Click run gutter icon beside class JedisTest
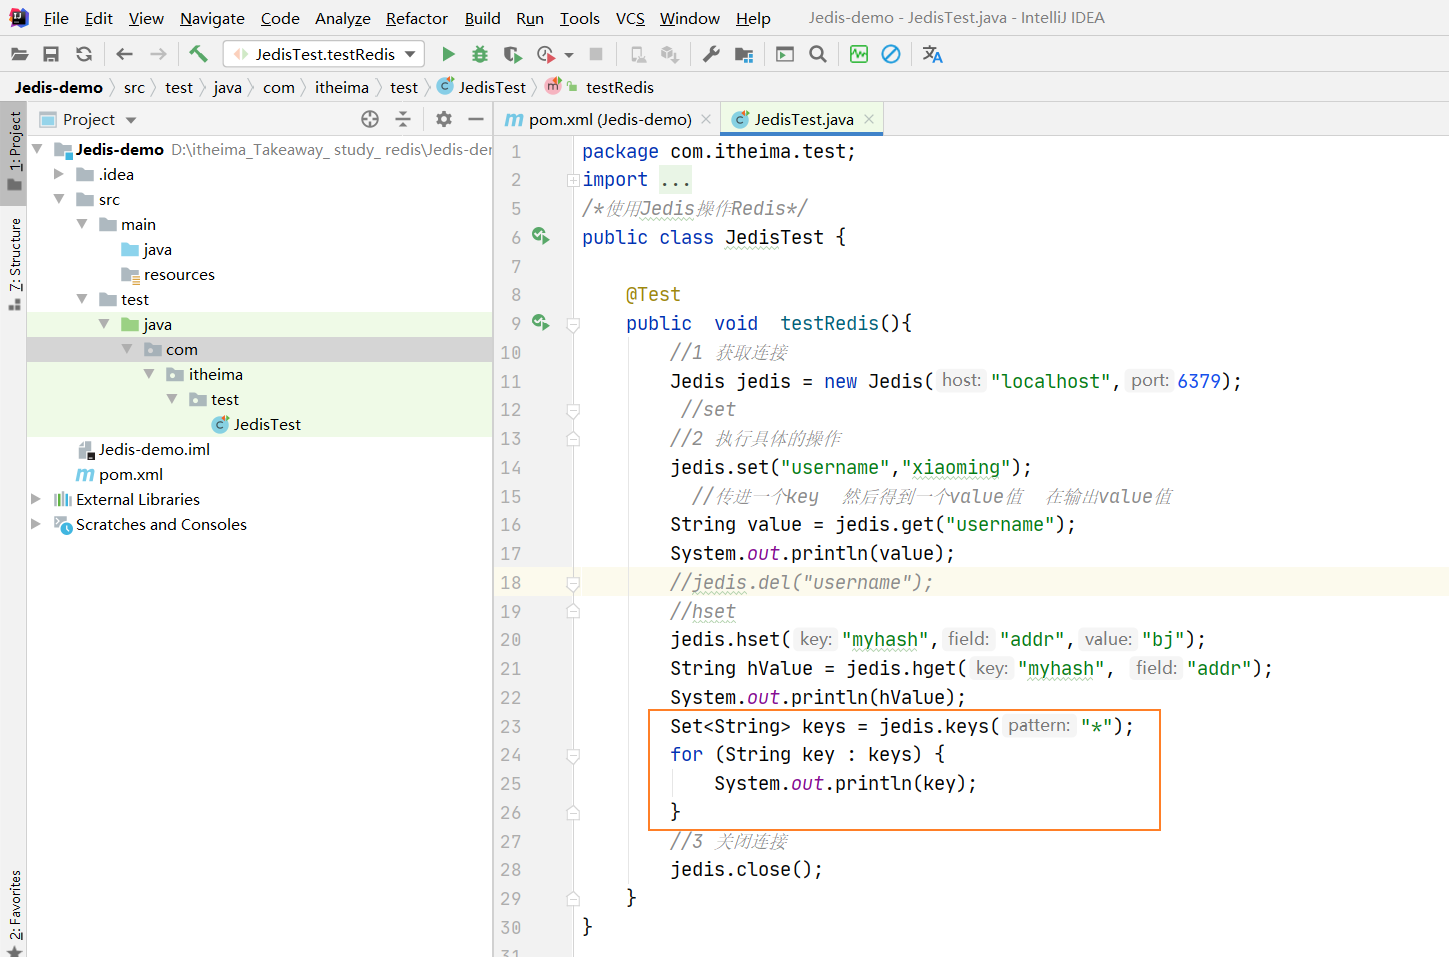This screenshot has width=1449, height=957. click(x=541, y=236)
